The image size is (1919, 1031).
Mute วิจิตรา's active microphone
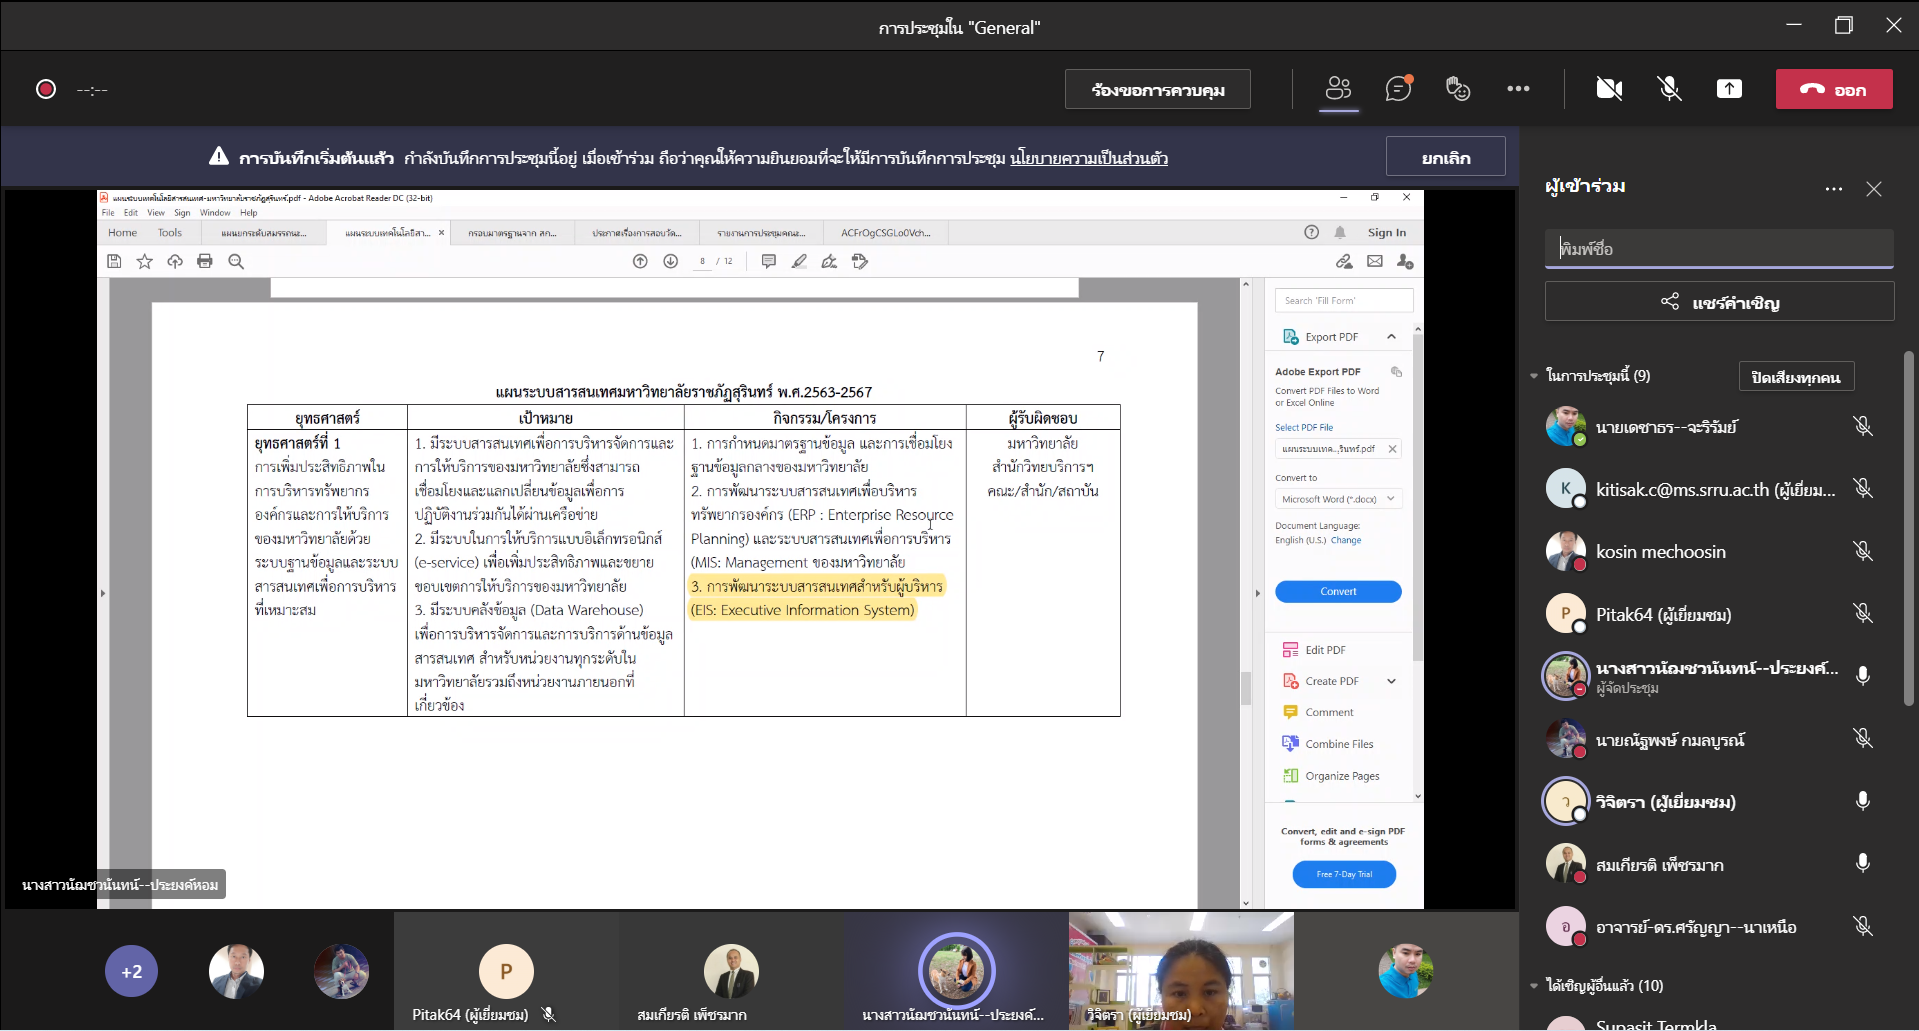[x=1862, y=801]
